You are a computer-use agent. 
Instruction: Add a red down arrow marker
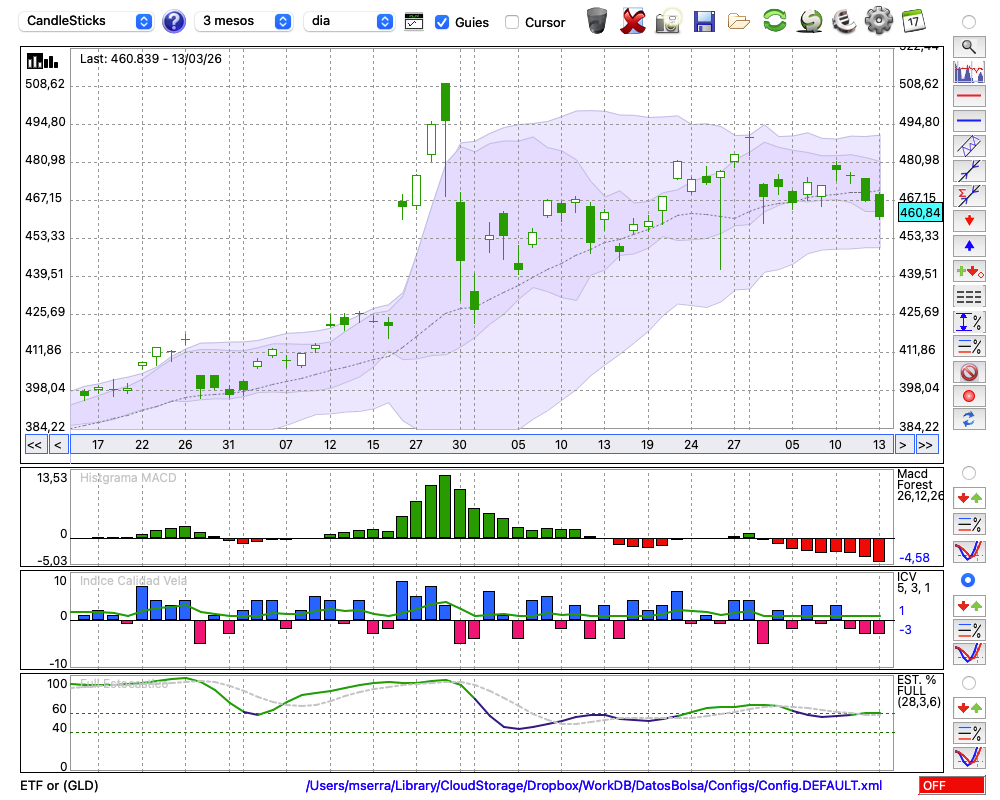tap(968, 220)
